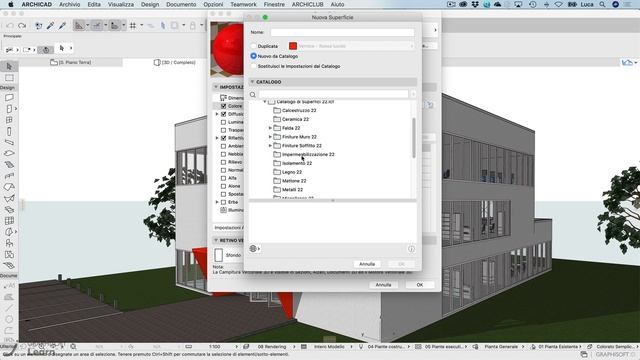Open the Design menu
The image size is (640, 360).
(x=150, y=4)
